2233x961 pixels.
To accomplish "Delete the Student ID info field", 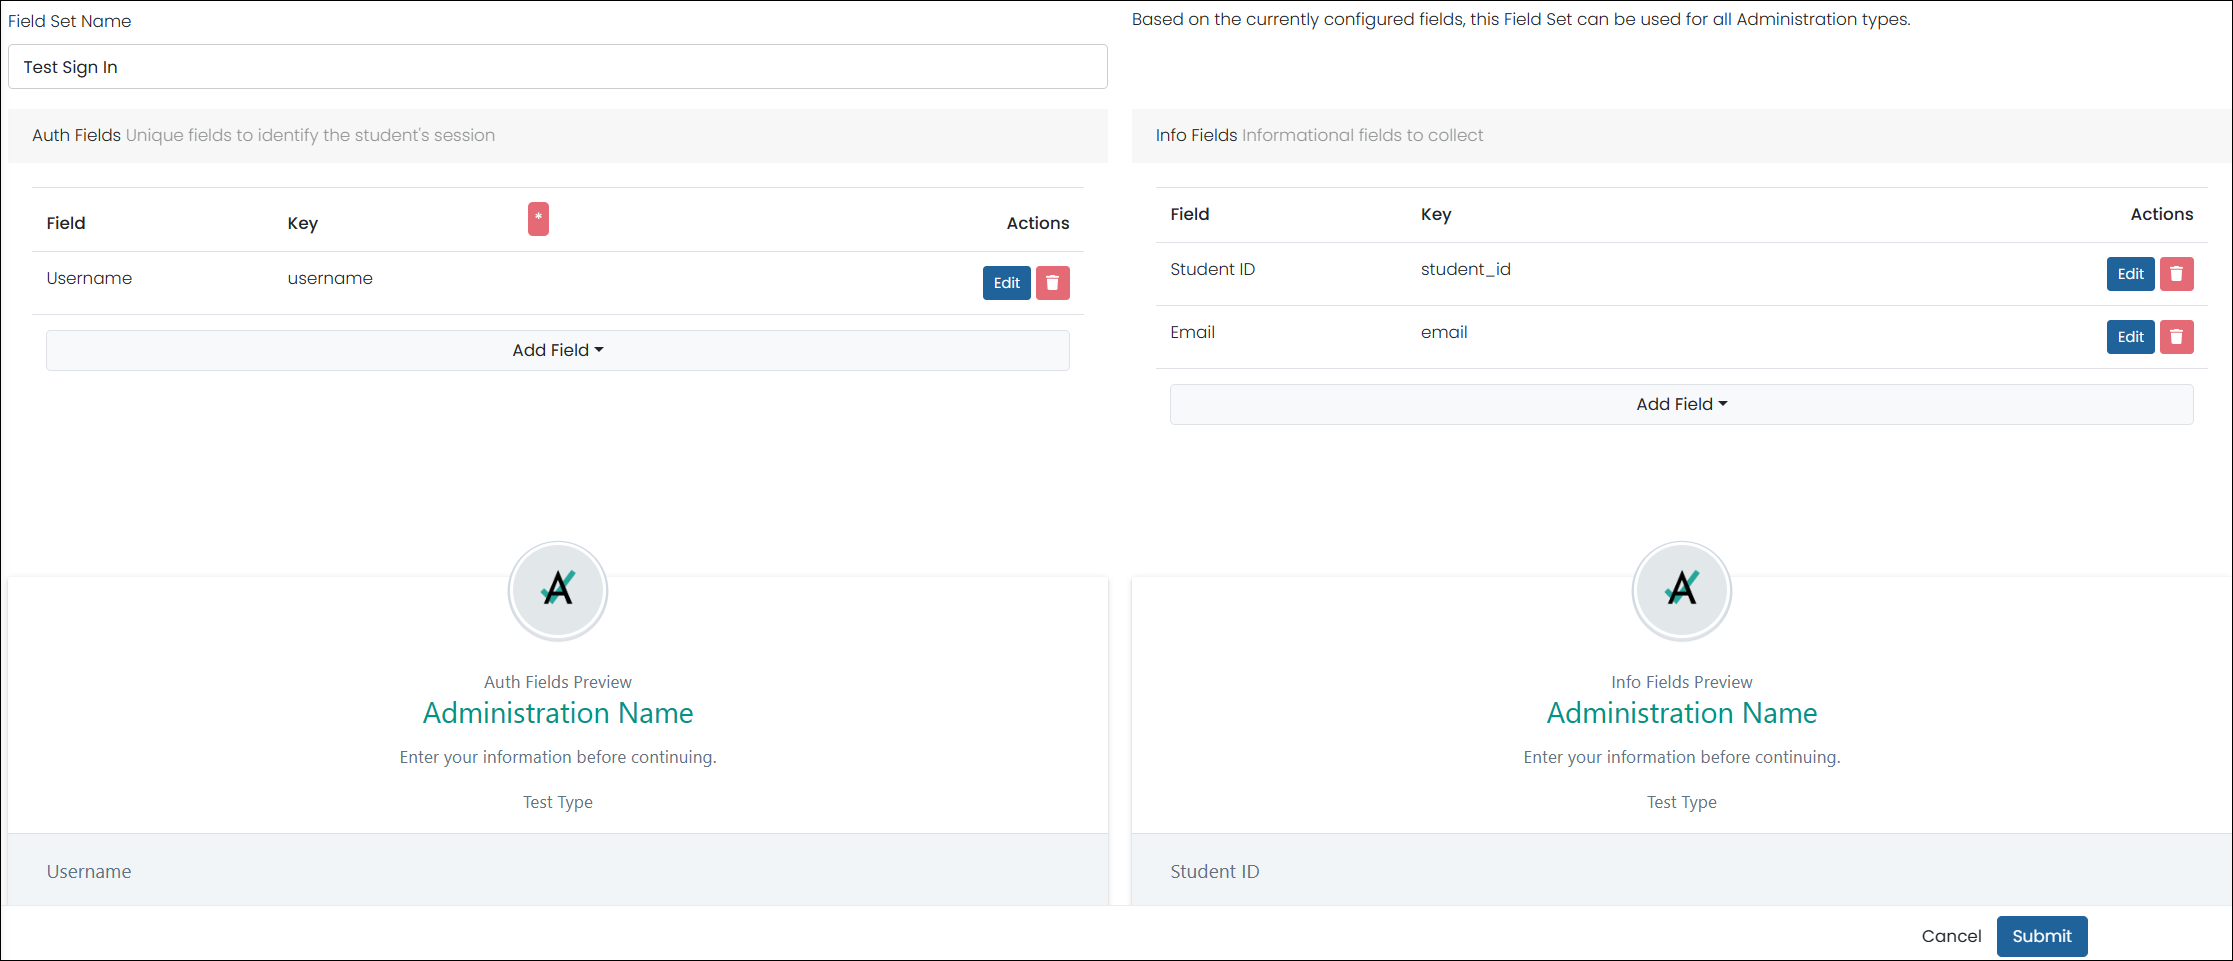I will [x=2176, y=274].
